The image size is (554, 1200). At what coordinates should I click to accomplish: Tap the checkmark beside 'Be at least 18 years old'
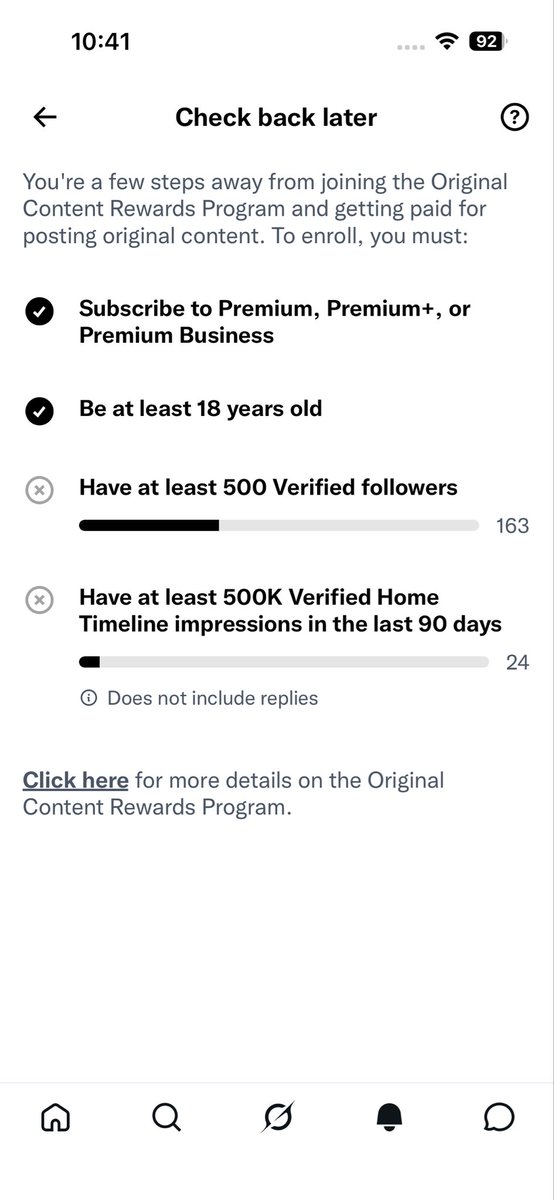tap(39, 410)
